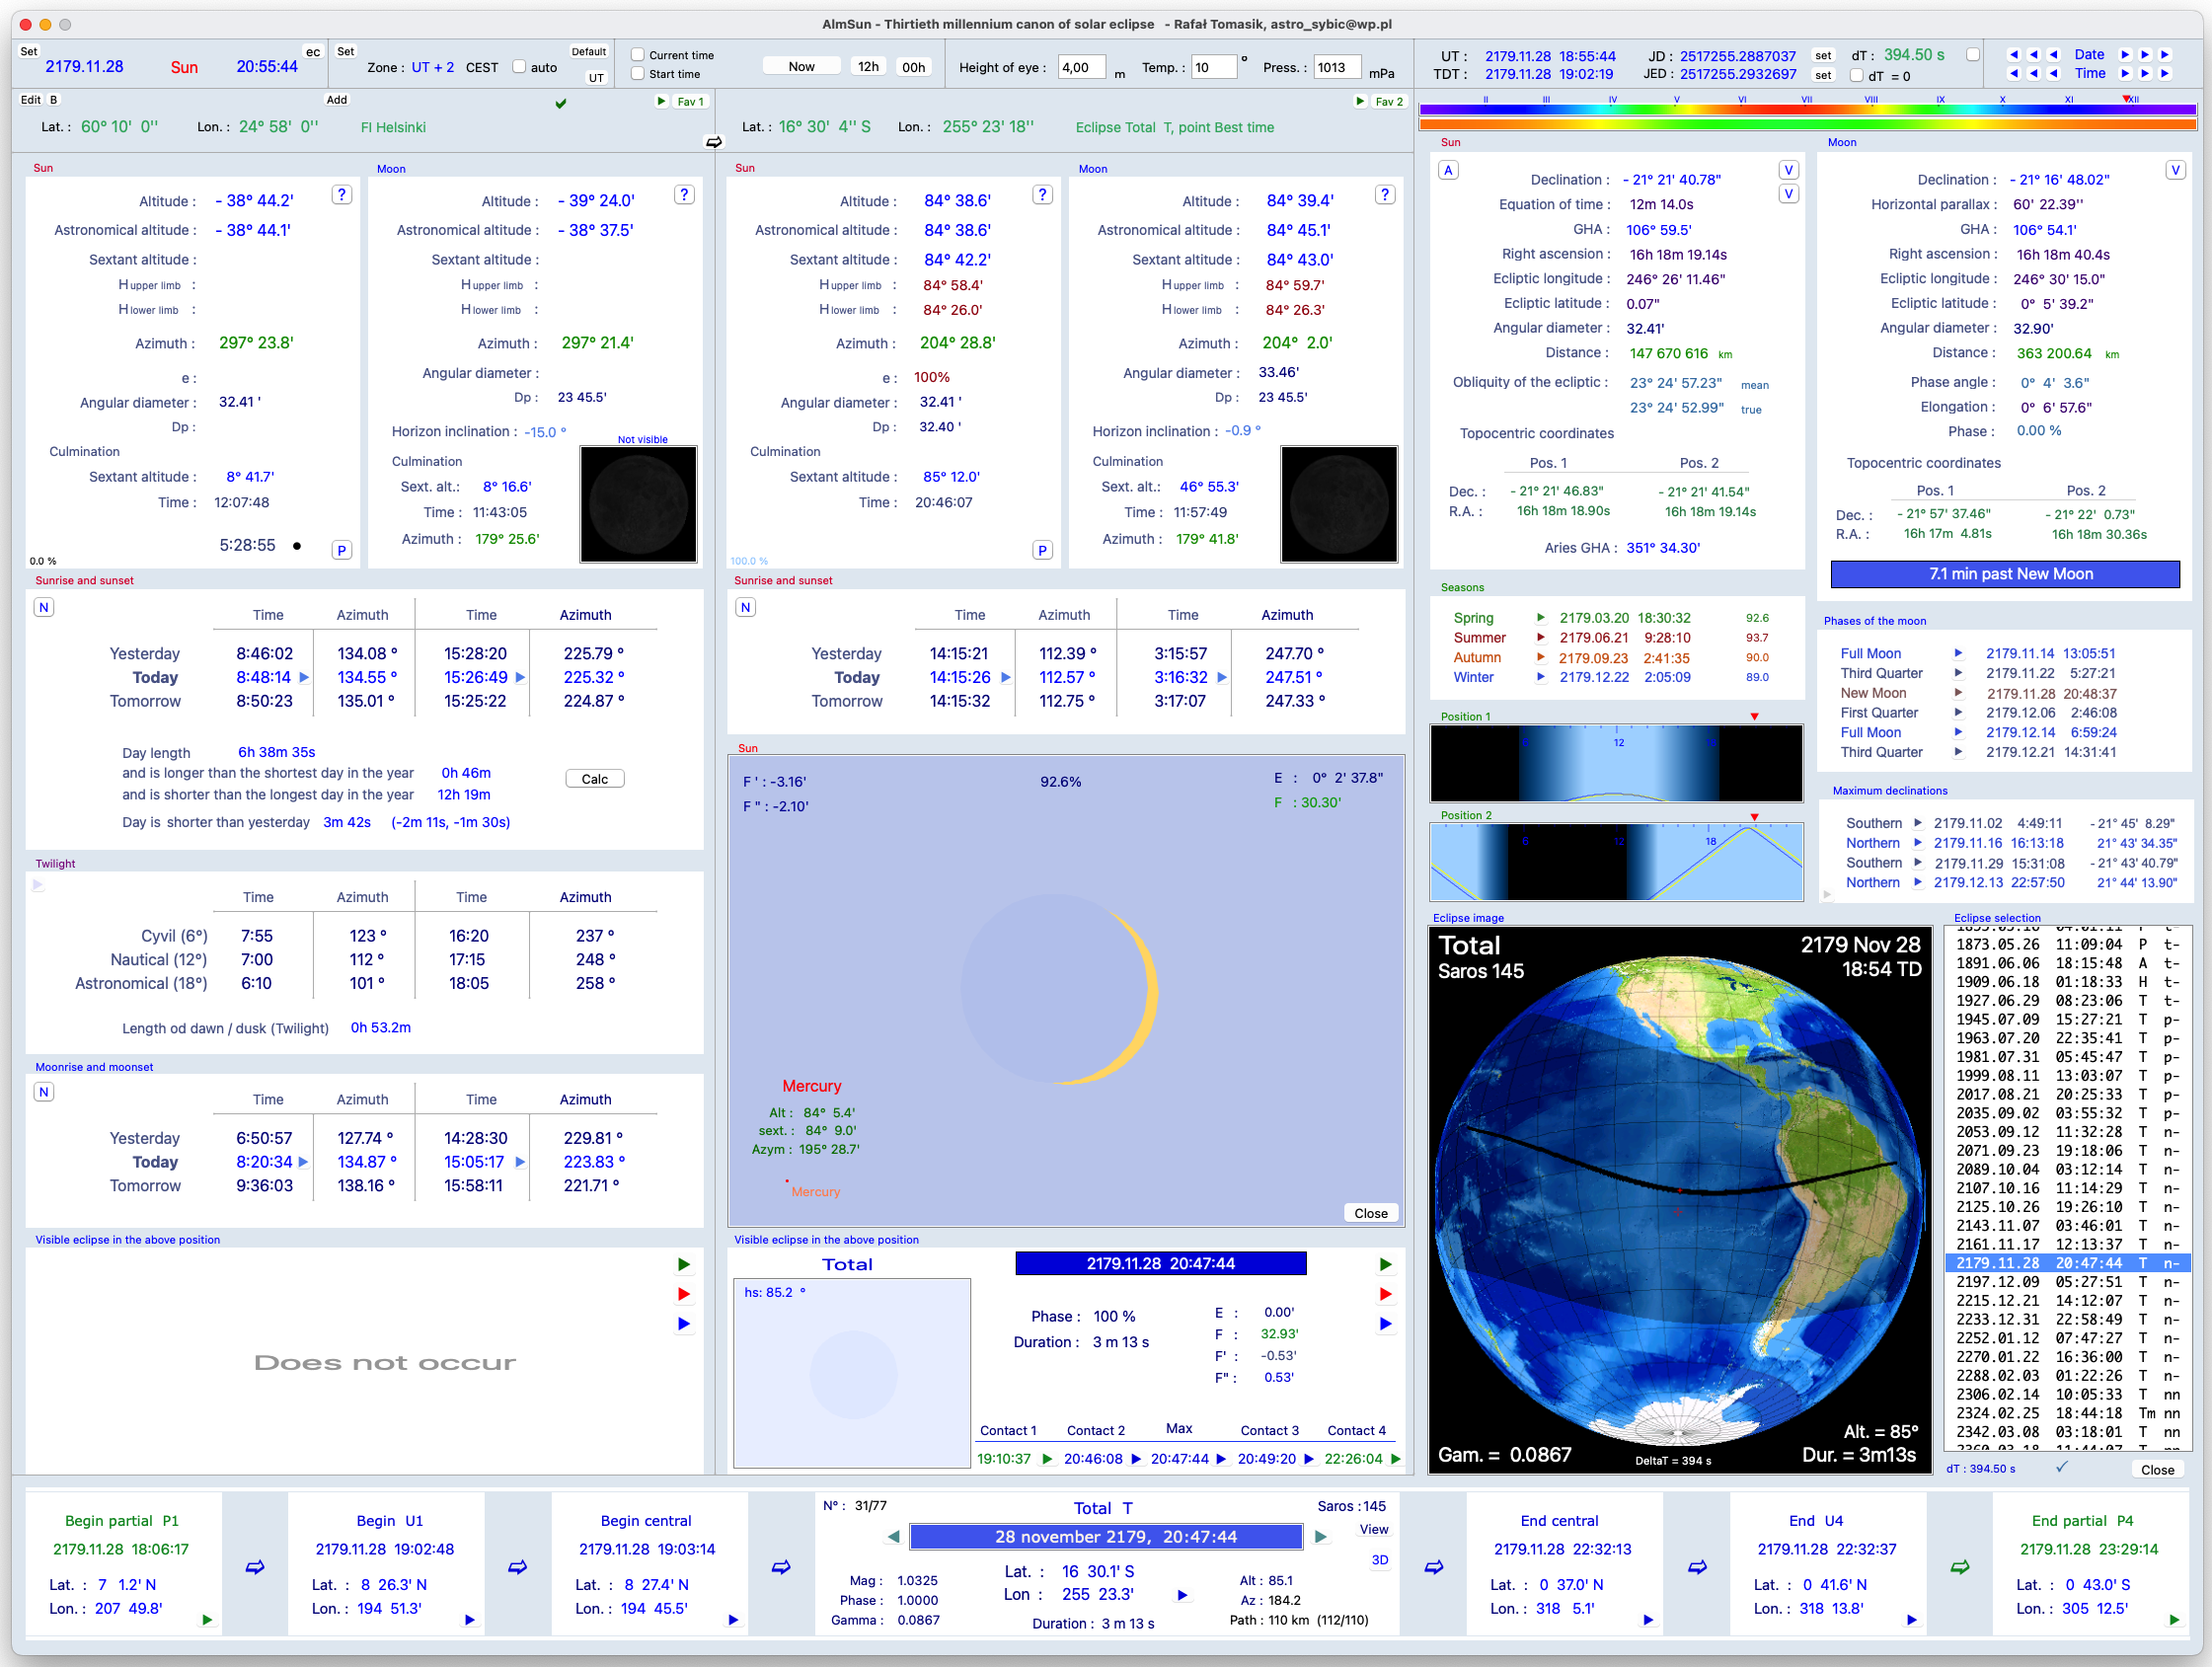
Task: Open help for the Helsinki Moon panel
Action: [684, 195]
